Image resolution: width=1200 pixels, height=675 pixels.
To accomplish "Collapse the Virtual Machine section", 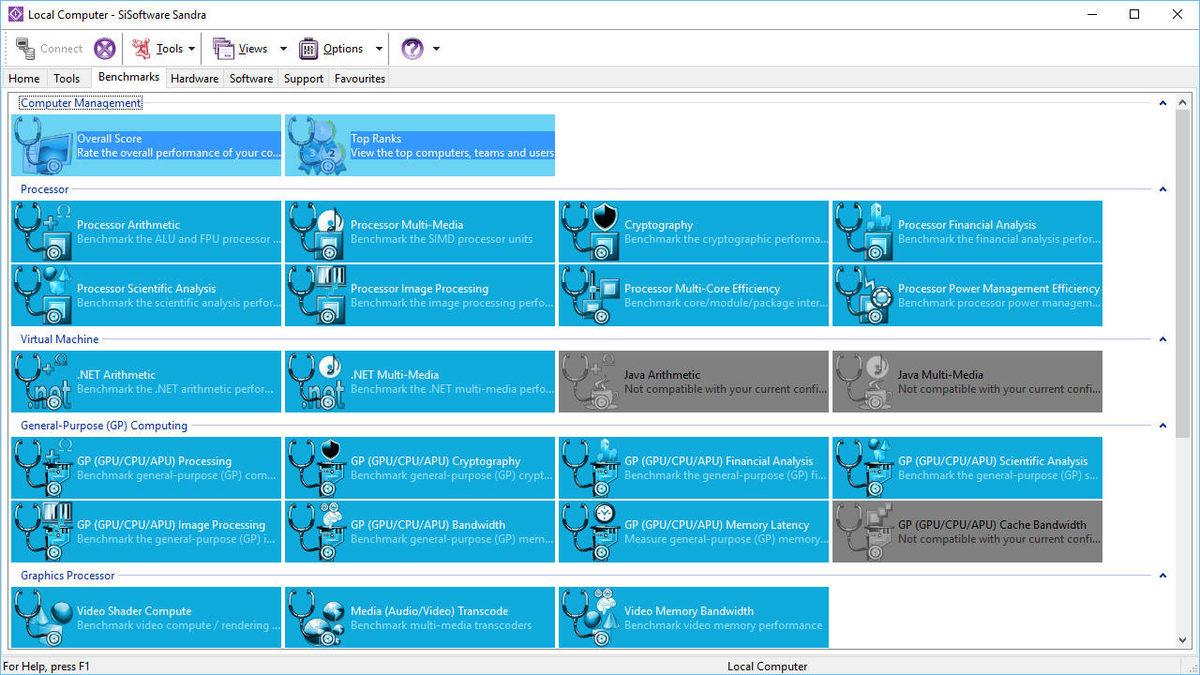I will pyautogui.click(x=1163, y=339).
